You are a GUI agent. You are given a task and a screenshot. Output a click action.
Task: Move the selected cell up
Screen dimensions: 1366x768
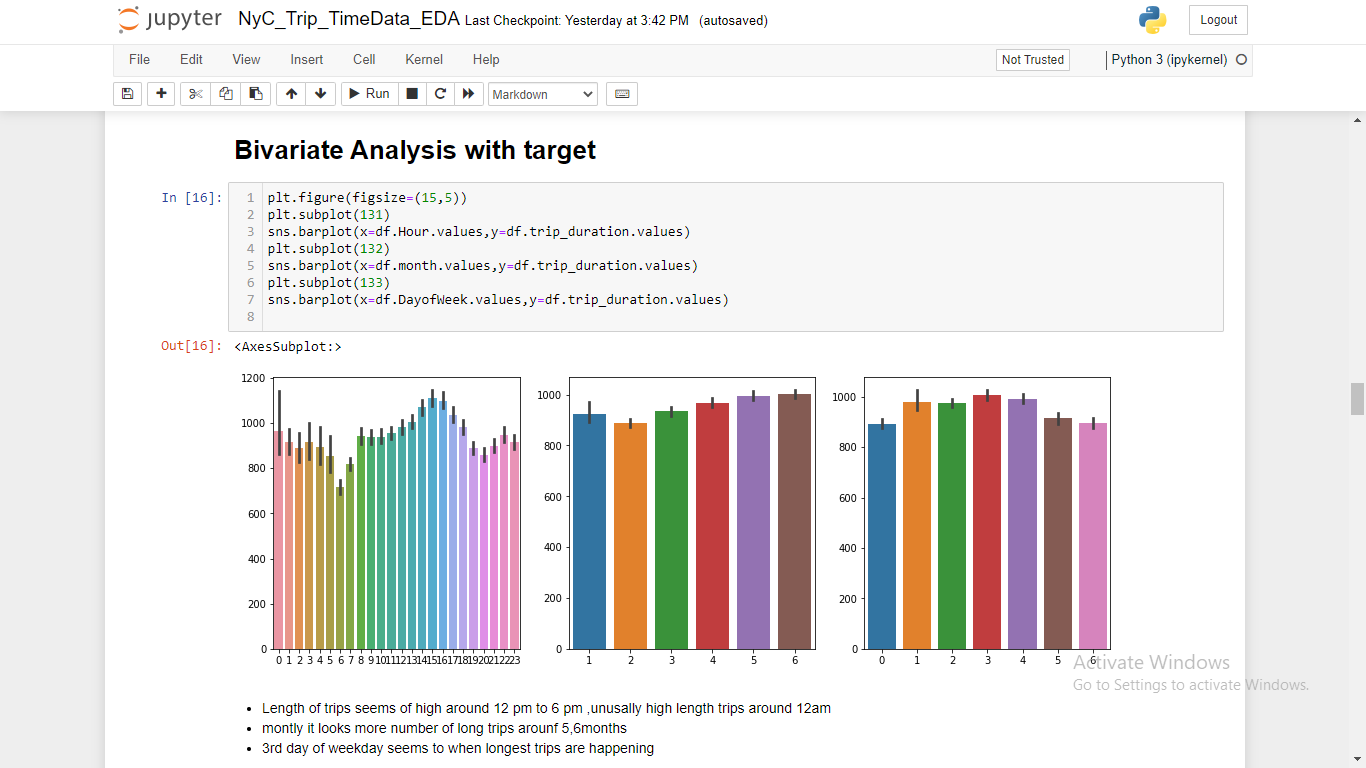pos(291,93)
